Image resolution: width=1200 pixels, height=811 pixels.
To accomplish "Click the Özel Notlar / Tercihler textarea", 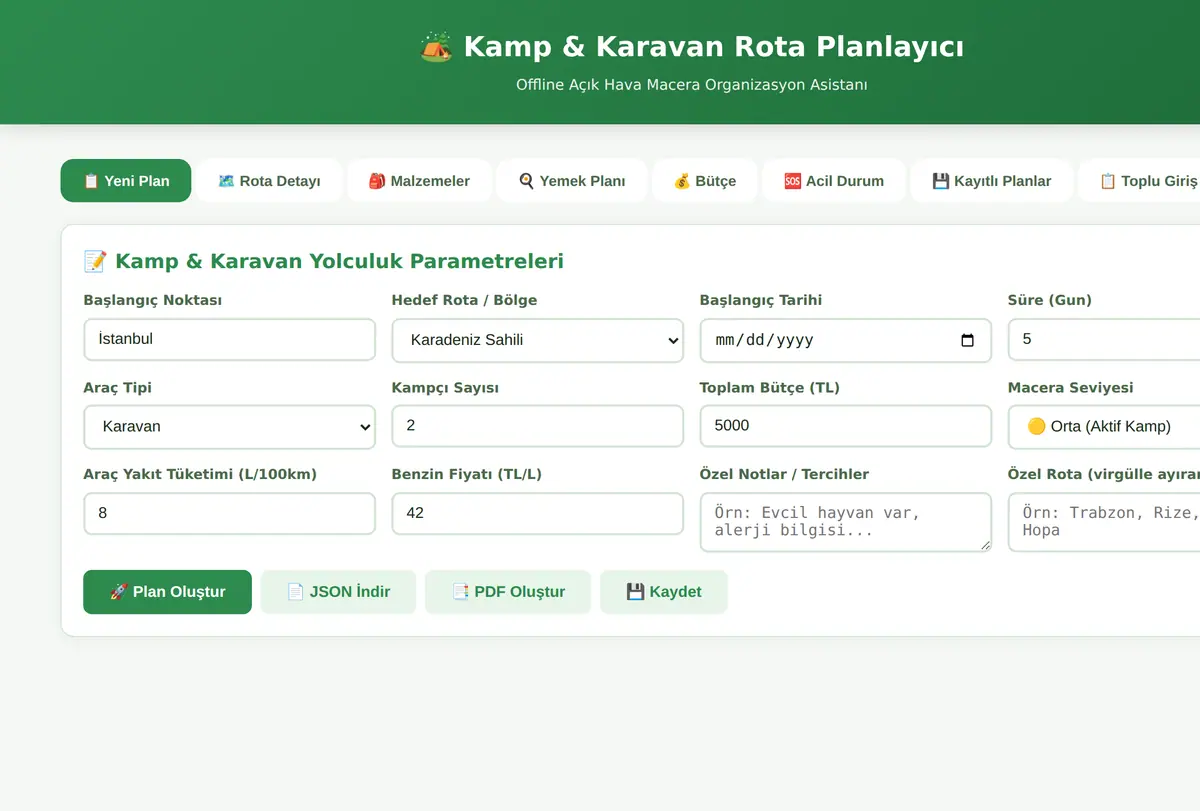I will click(846, 522).
